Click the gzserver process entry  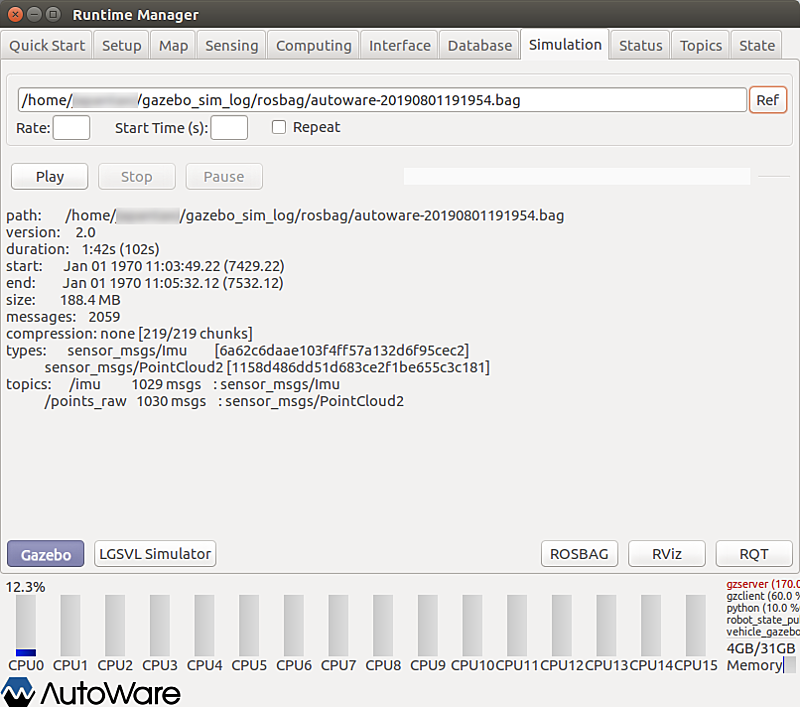(x=763, y=584)
